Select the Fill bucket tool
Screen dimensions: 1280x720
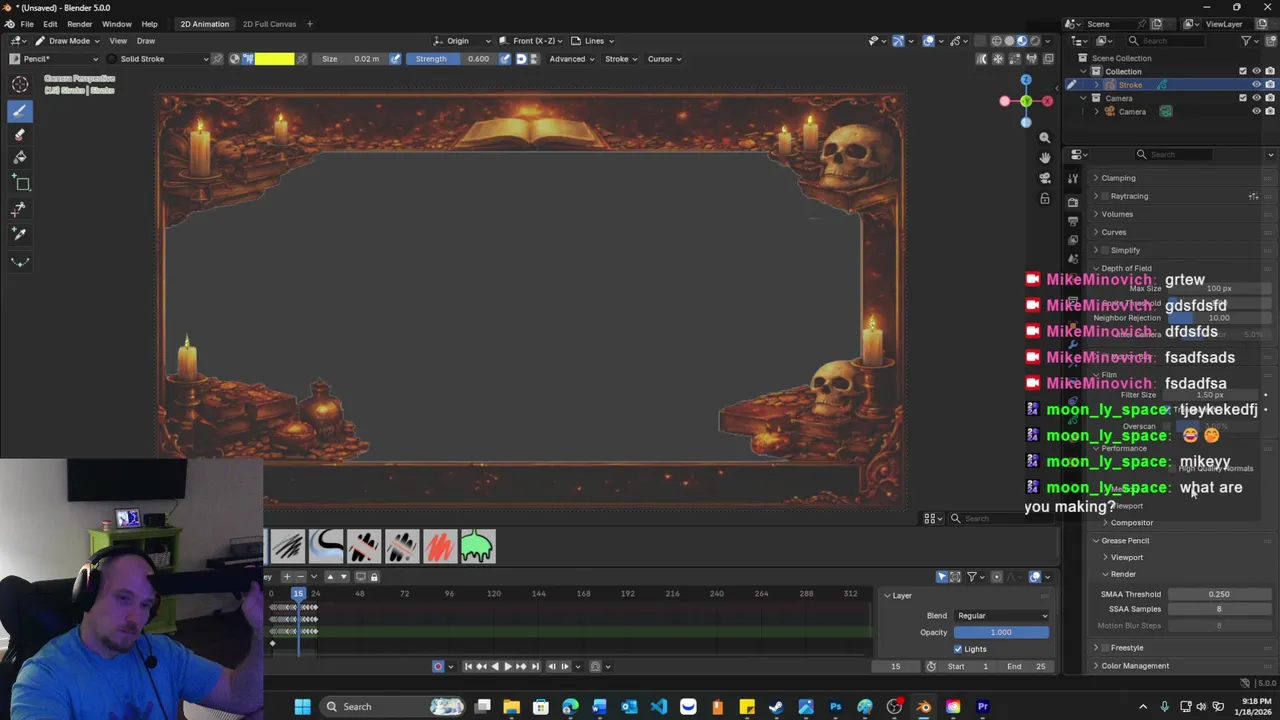(x=20, y=157)
